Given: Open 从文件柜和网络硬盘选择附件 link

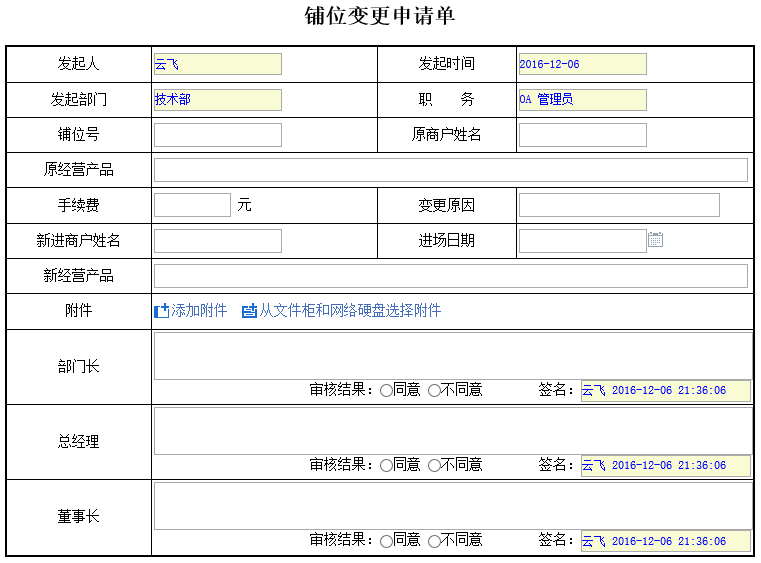Looking at the screenshot, I should pos(350,311).
